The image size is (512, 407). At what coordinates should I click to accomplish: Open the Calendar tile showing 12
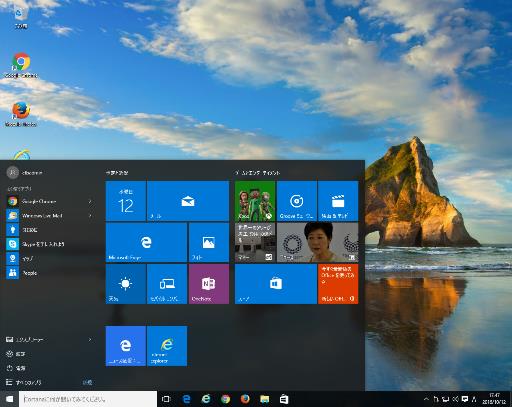(x=126, y=201)
